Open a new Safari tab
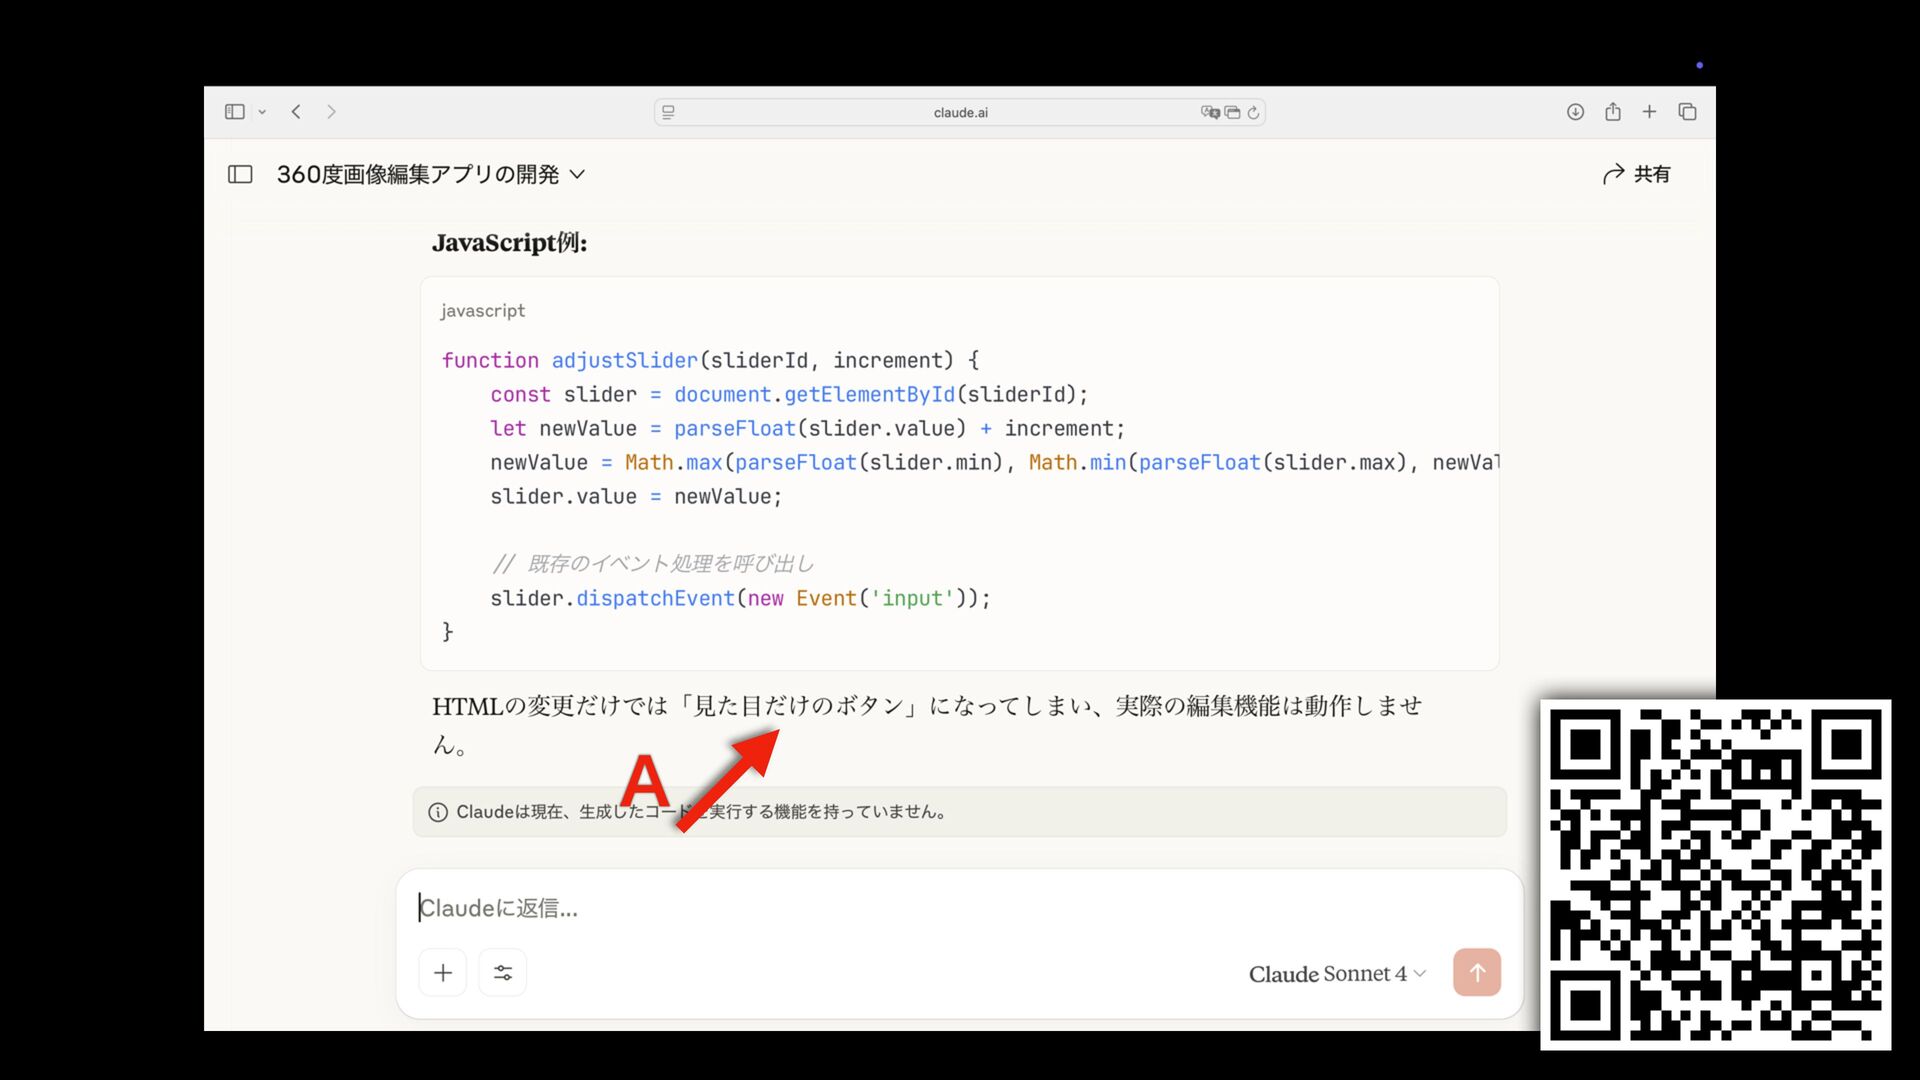 coord(1649,112)
